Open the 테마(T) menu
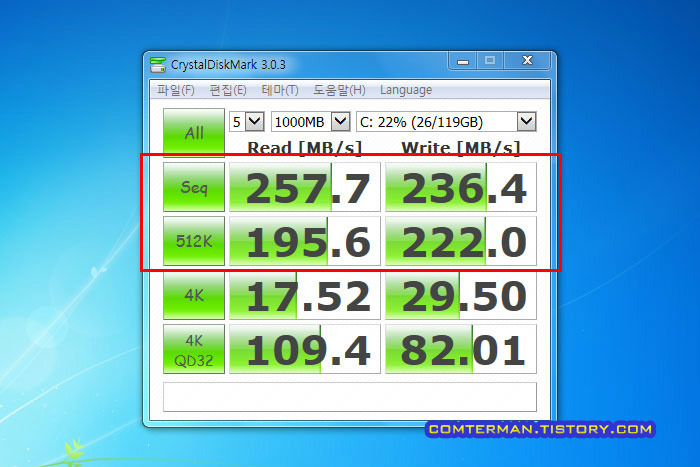Screen dimensions: 700x467 pos(280,90)
